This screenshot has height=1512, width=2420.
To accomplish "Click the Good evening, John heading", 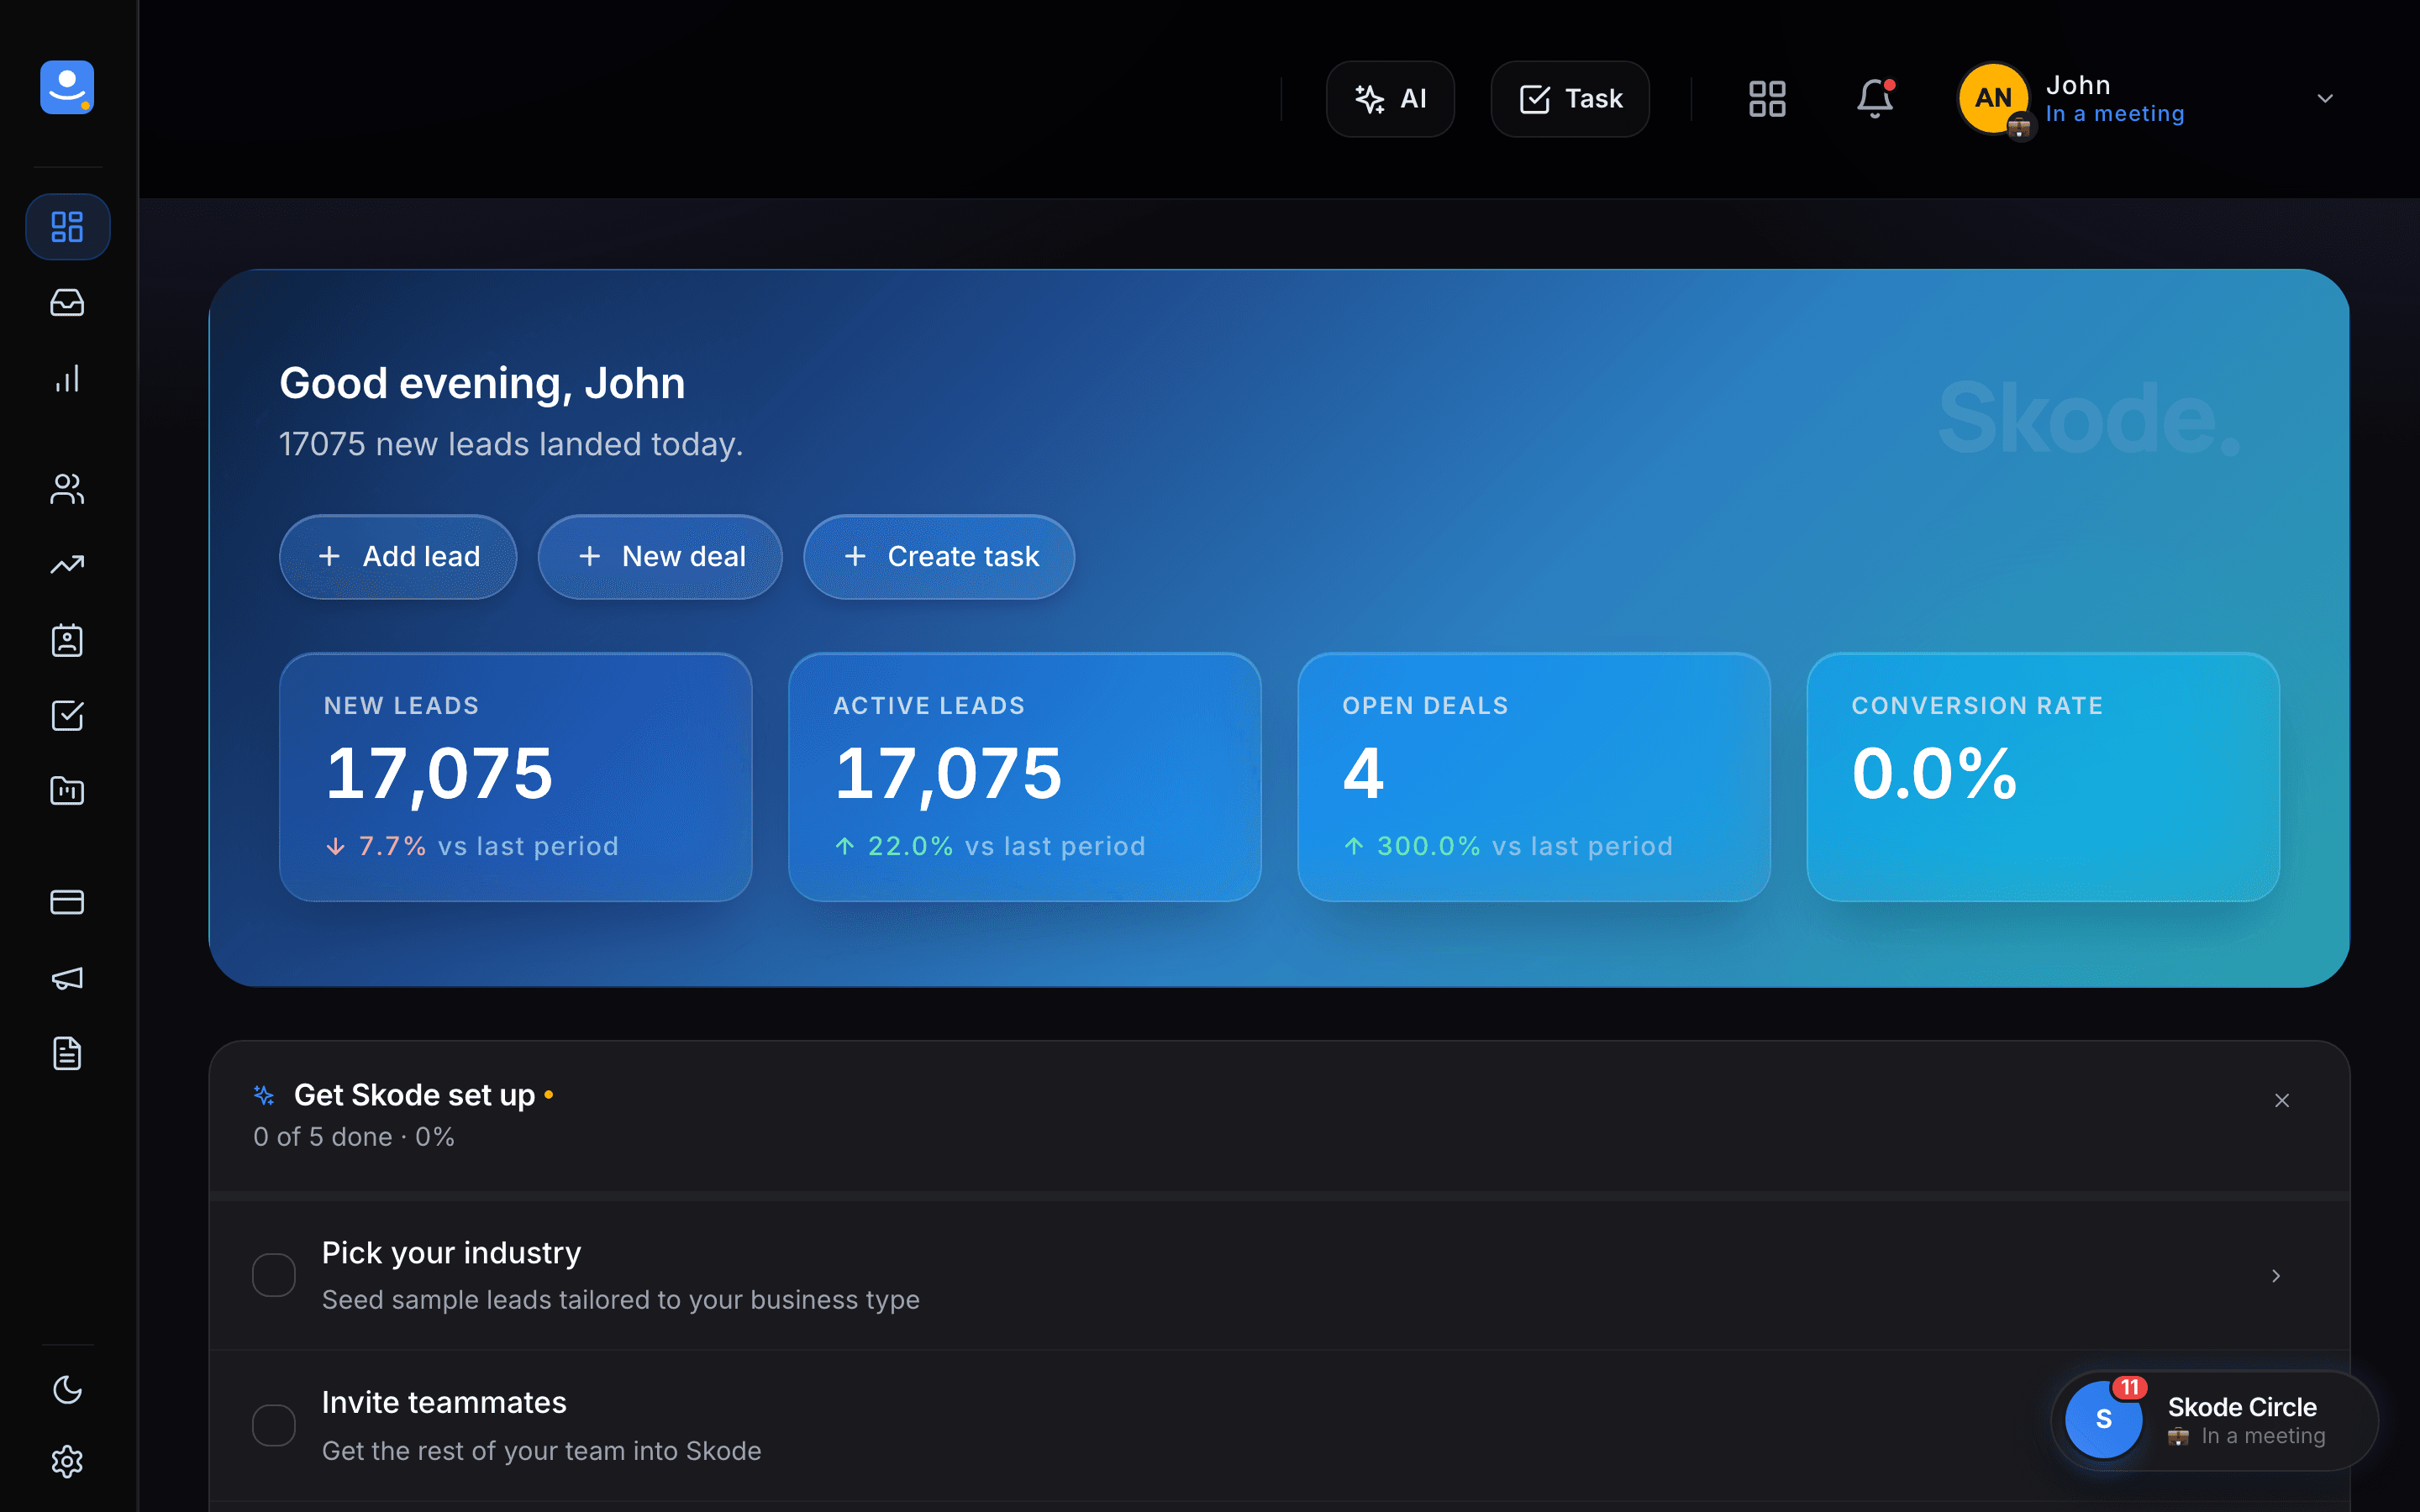I will (482, 384).
